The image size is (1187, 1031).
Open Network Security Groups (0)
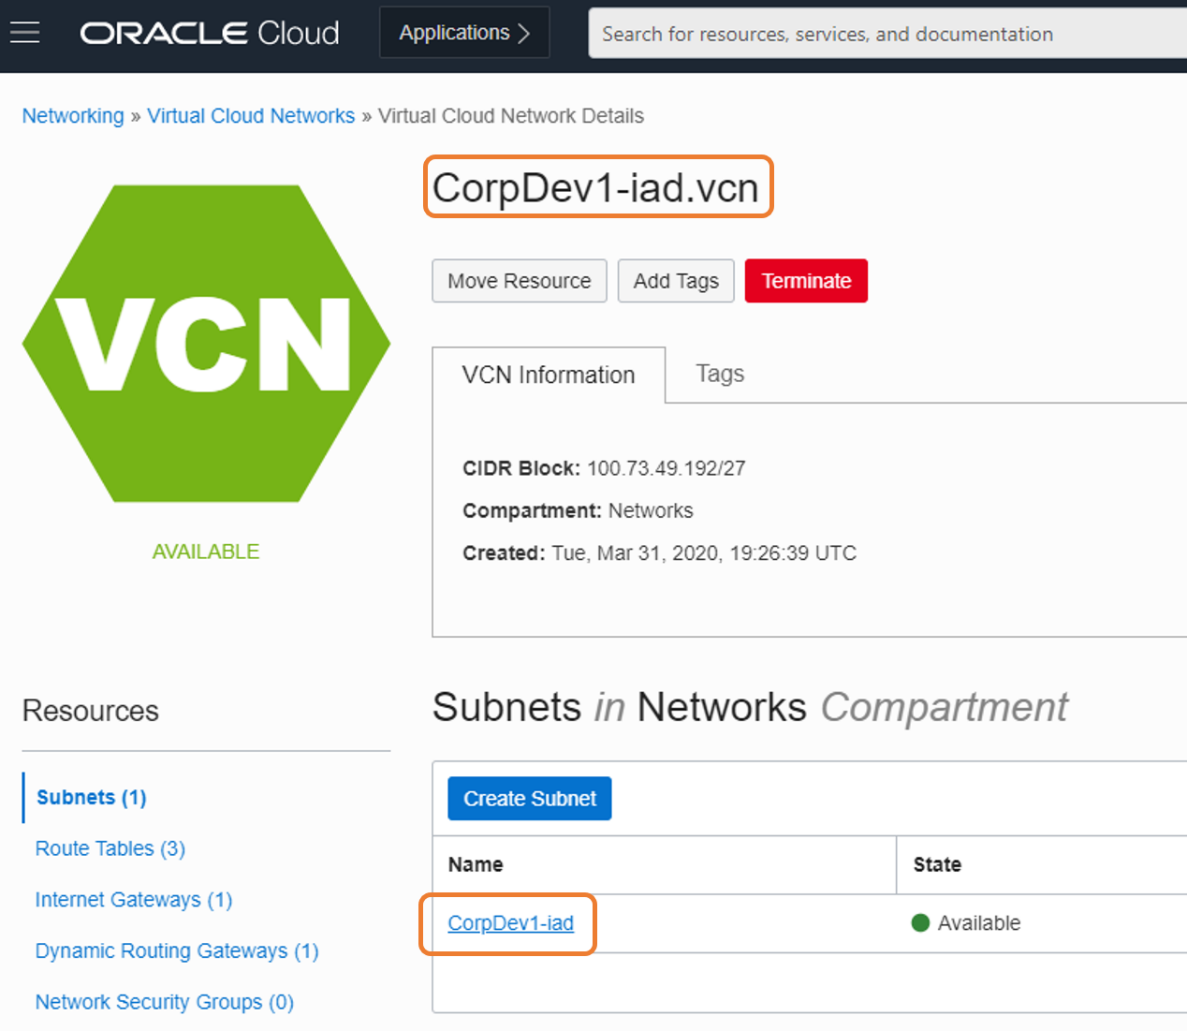164,1002
